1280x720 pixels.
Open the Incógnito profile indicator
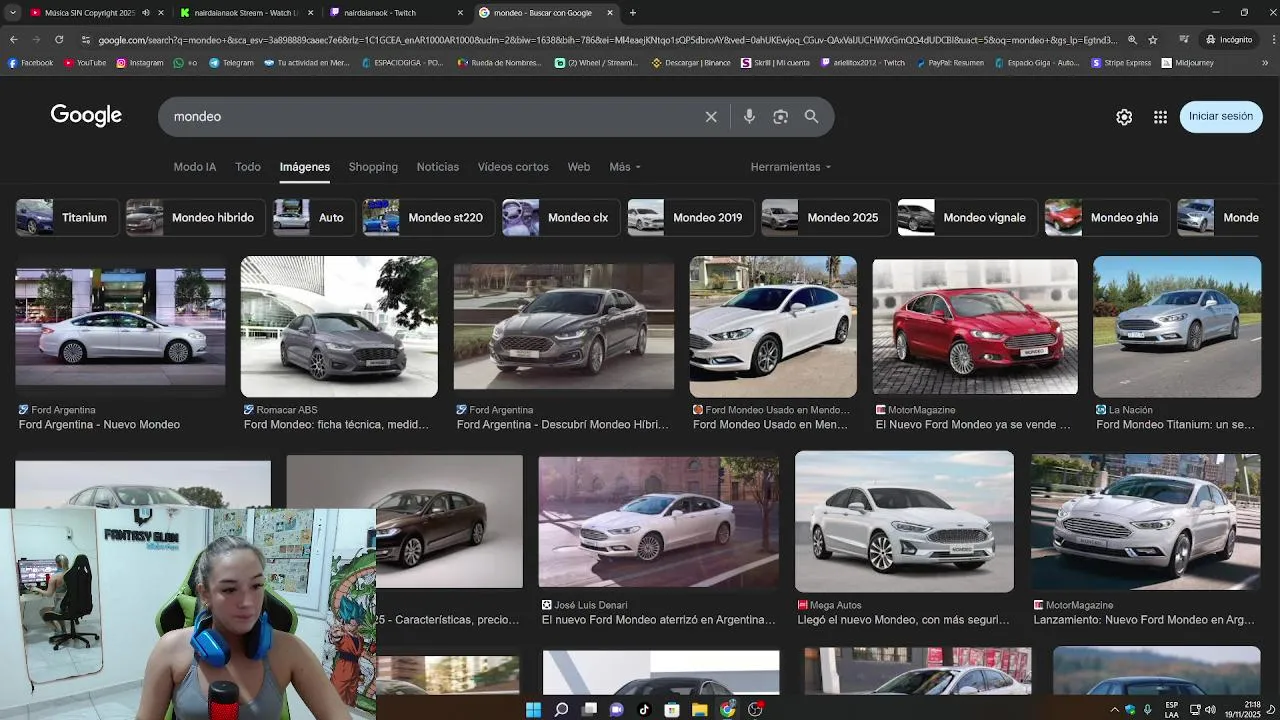point(1229,40)
